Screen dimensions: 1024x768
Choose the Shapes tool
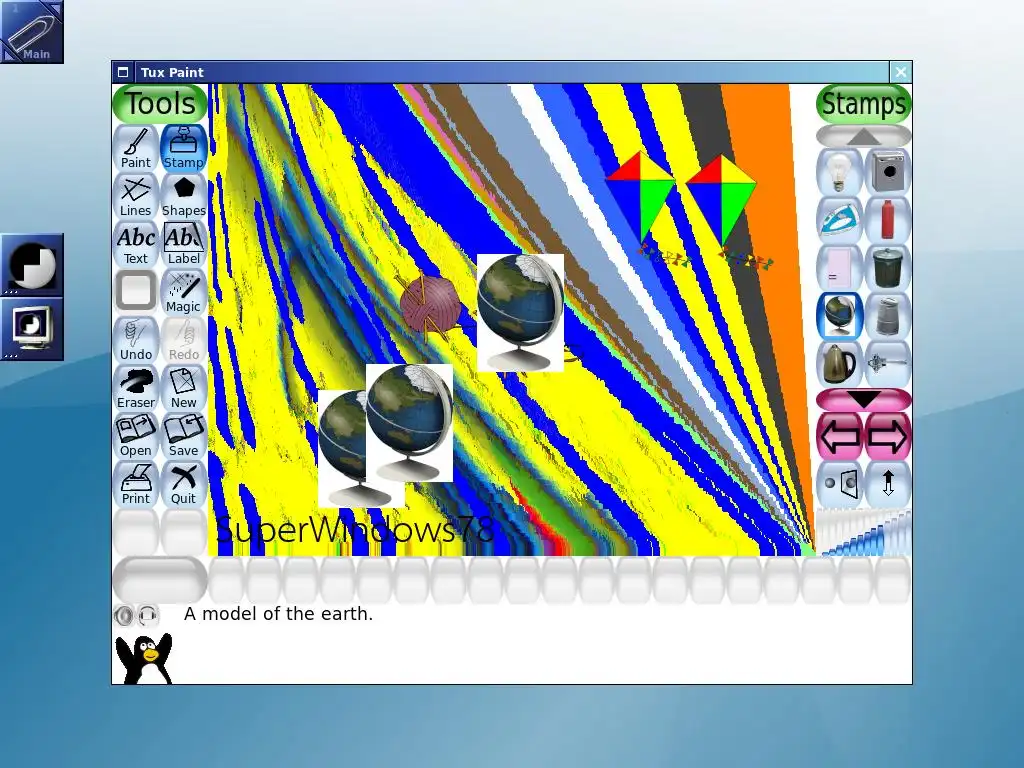184,196
